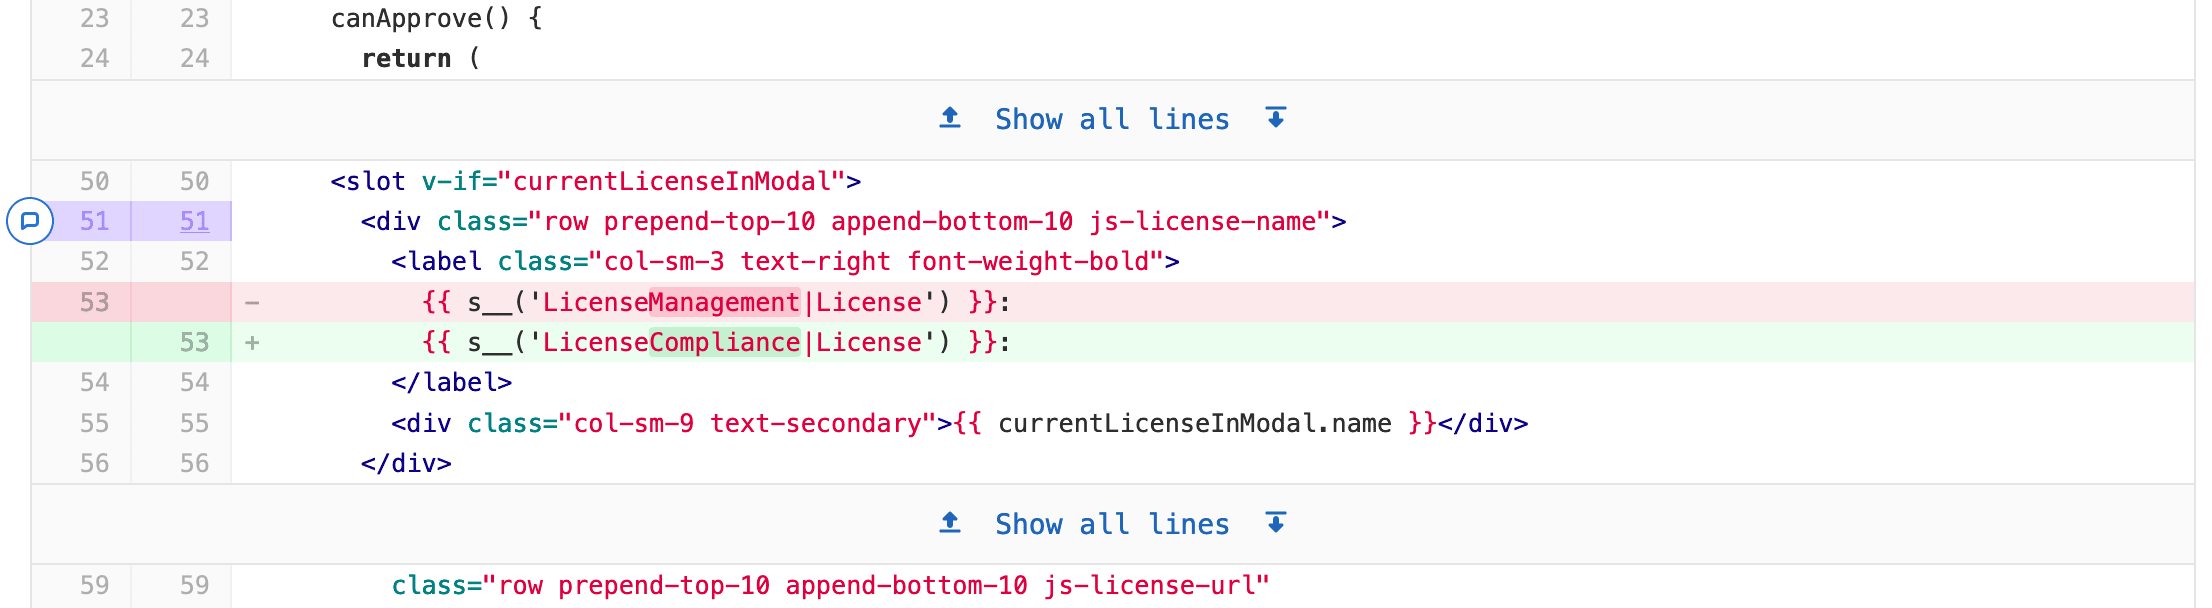
Task: Click the highlighted "Management" removed text
Action: pos(724,302)
